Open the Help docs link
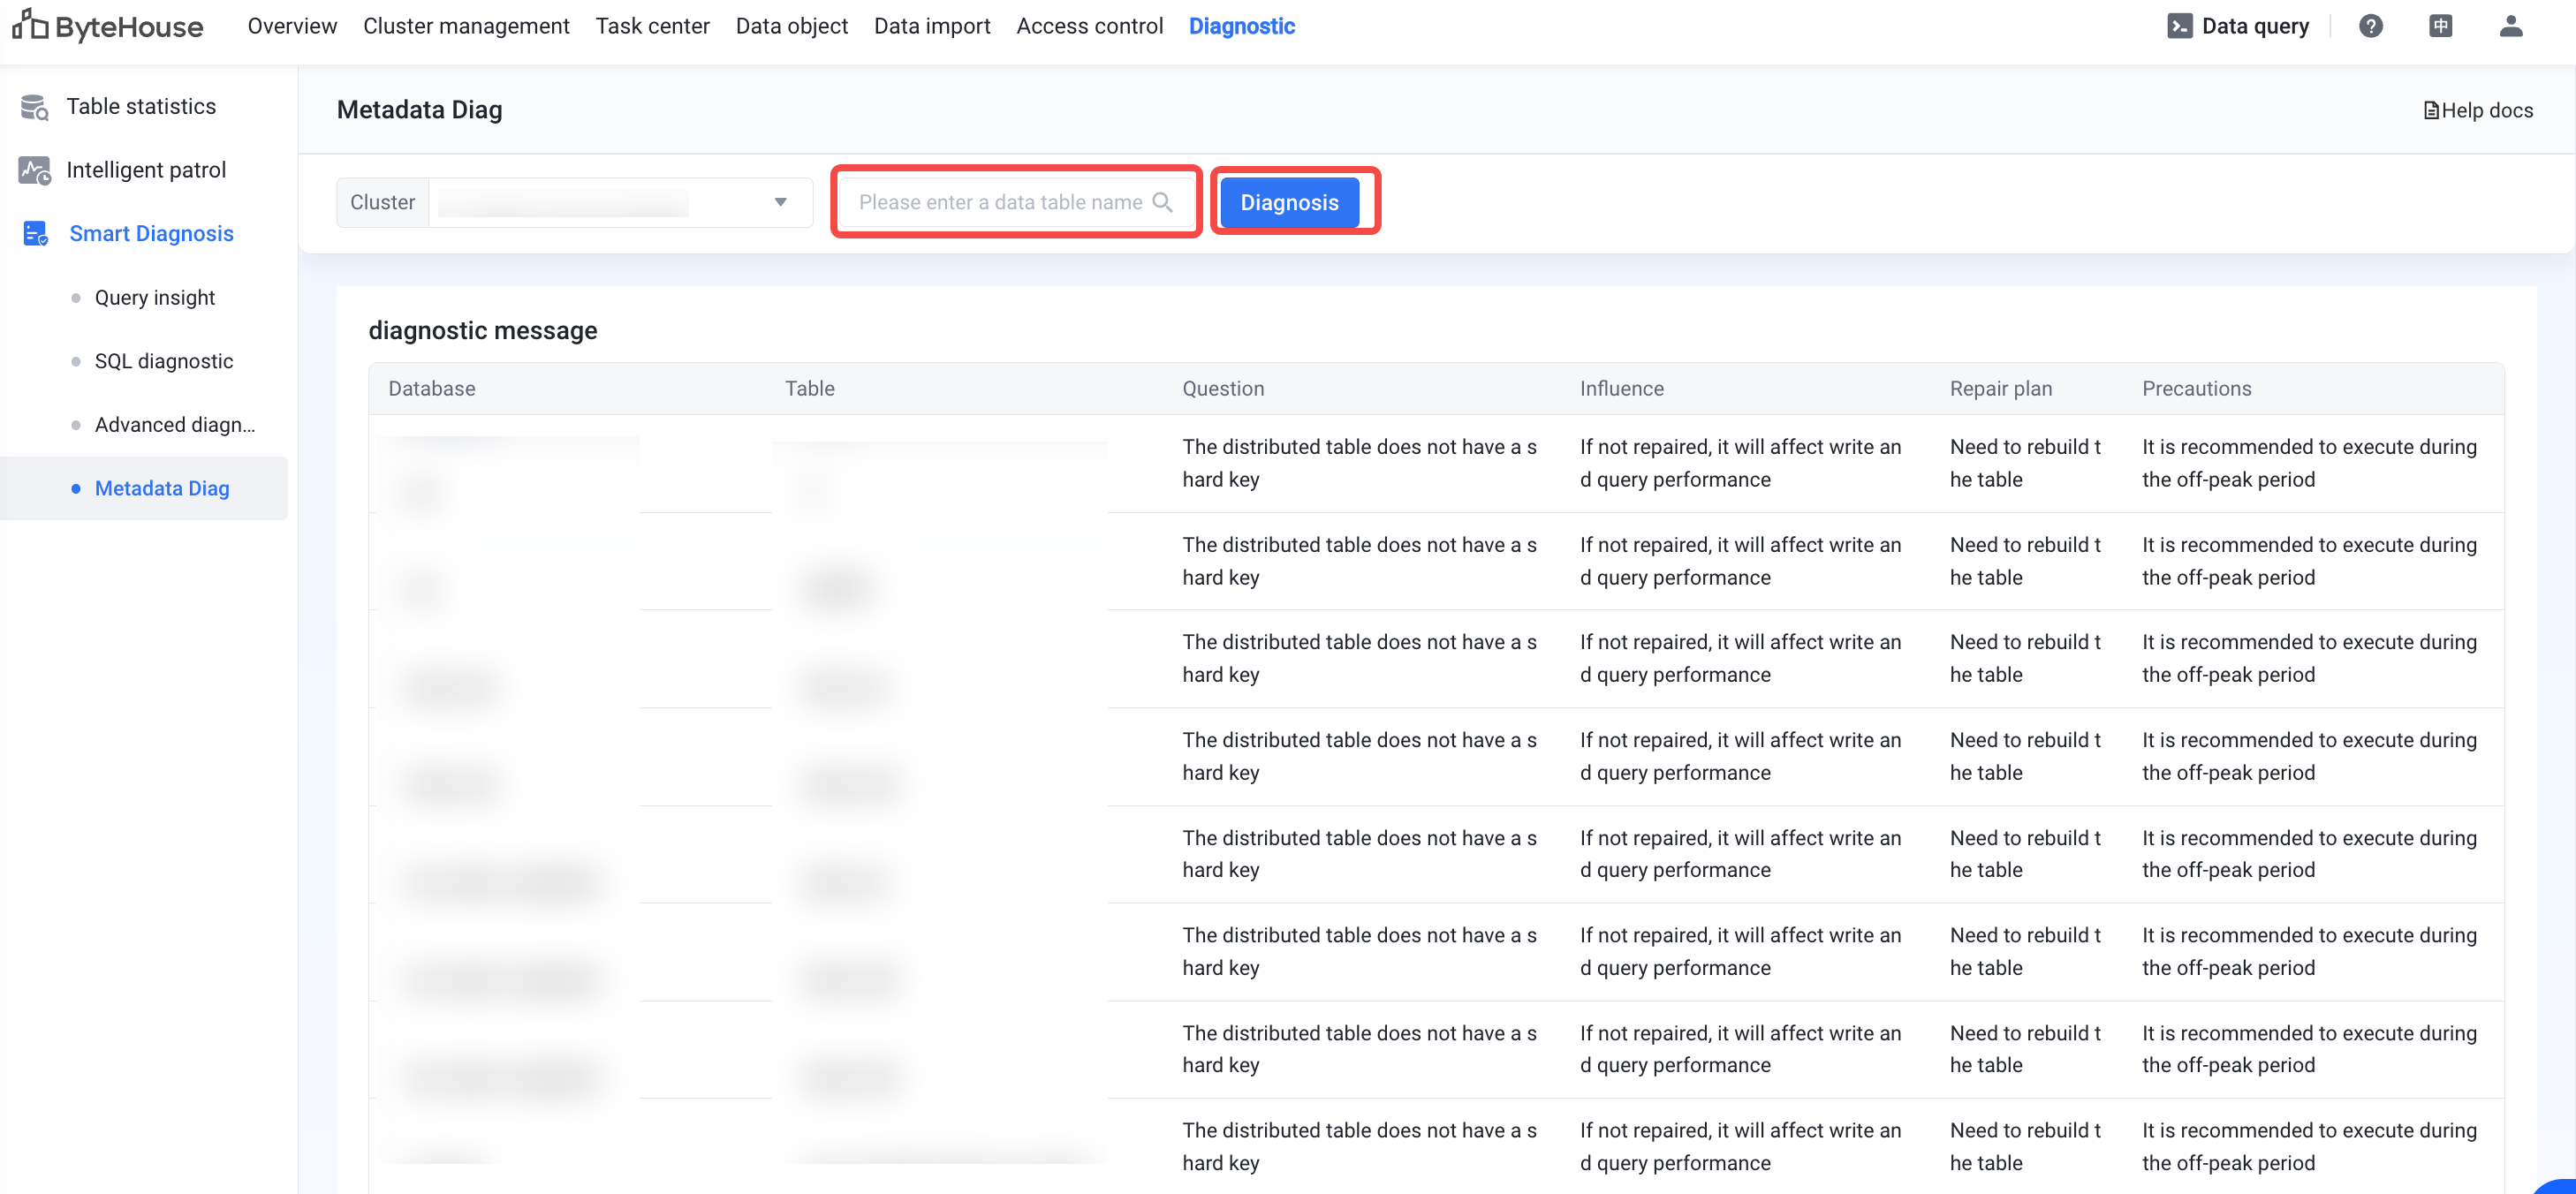The image size is (2576, 1194). click(x=2478, y=111)
